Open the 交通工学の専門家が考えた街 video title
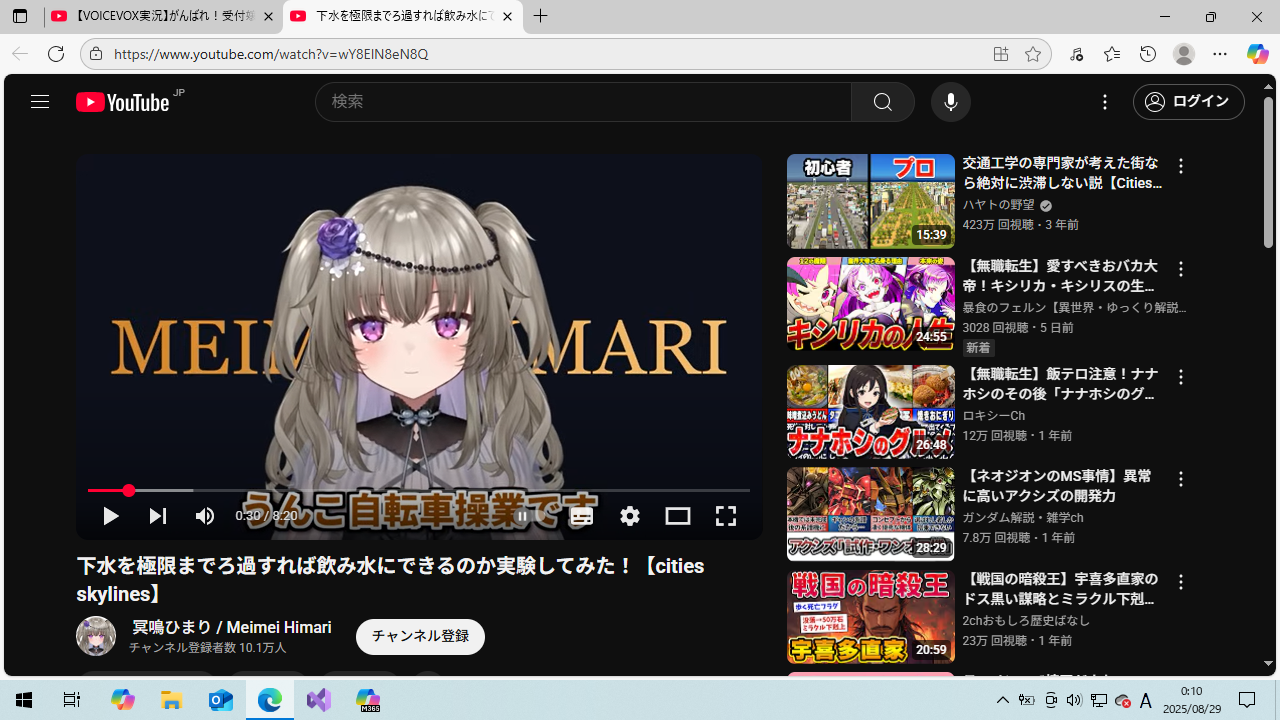1280x720 pixels. point(1062,173)
